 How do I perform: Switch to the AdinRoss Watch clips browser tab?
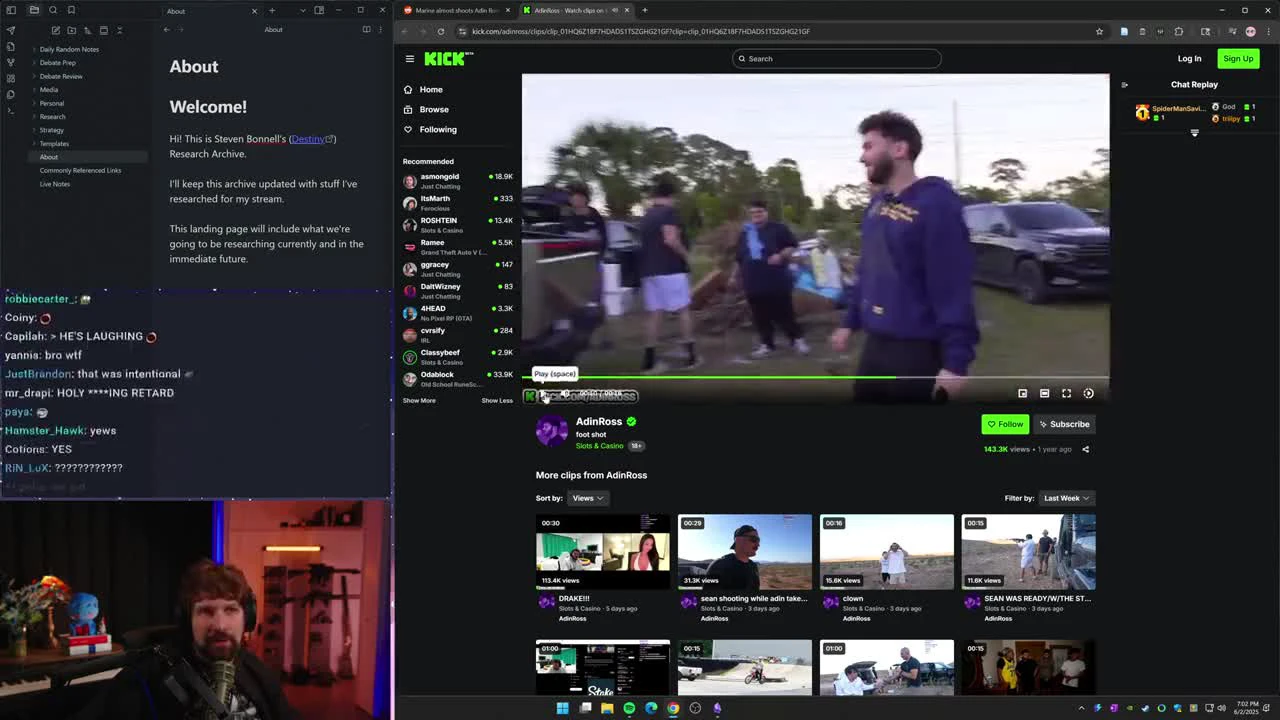575,10
